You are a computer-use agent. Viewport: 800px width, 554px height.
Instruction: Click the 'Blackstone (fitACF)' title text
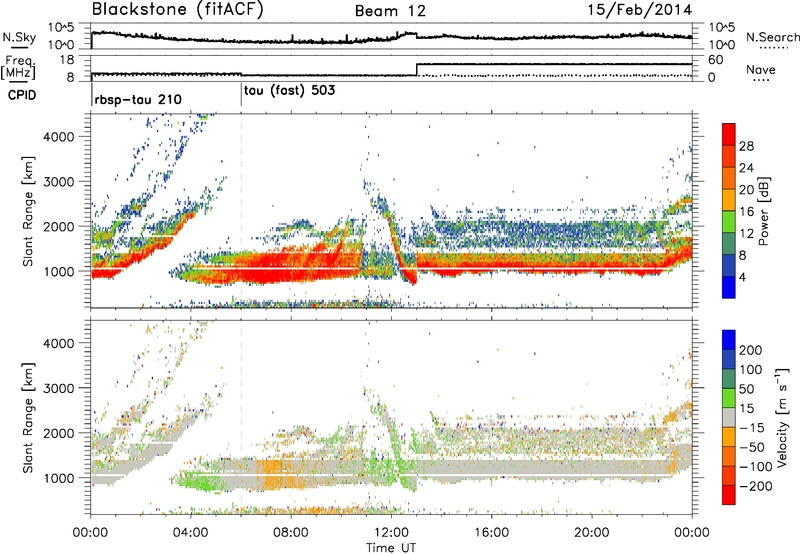pos(178,10)
